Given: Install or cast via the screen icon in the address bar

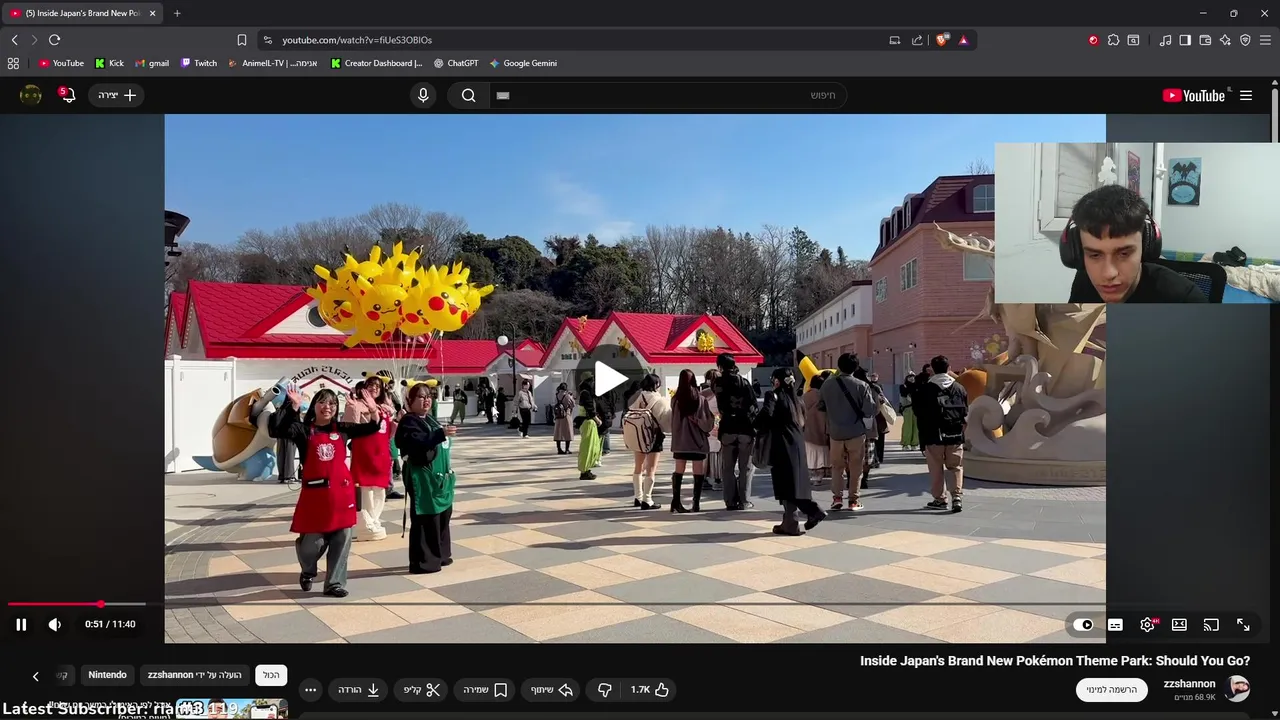Looking at the screenshot, I should [895, 40].
